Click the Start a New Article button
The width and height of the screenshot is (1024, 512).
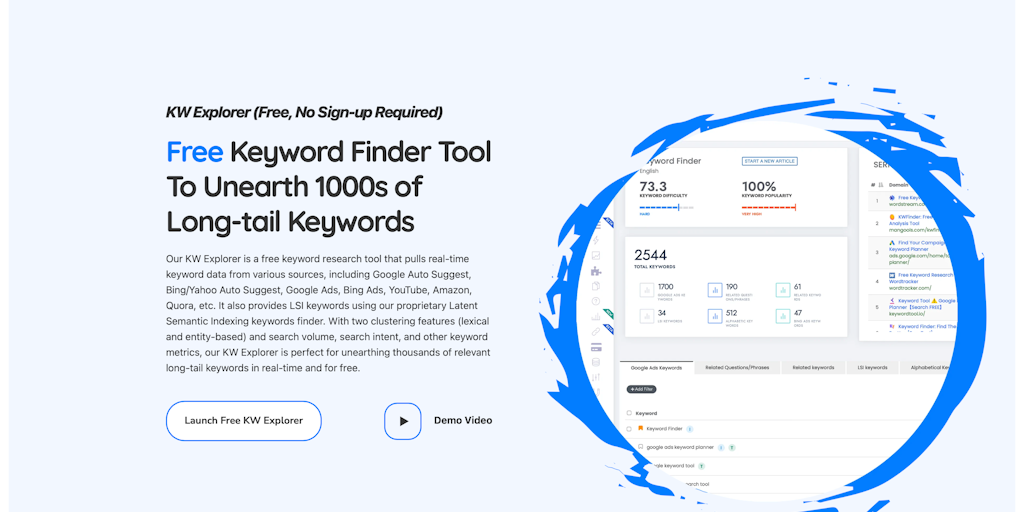769,161
